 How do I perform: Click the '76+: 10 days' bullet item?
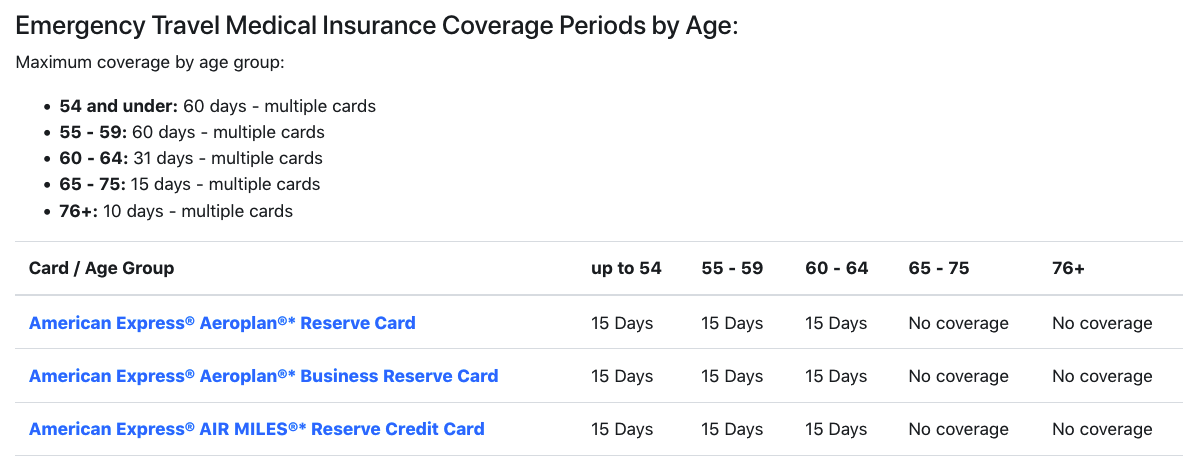(176, 211)
